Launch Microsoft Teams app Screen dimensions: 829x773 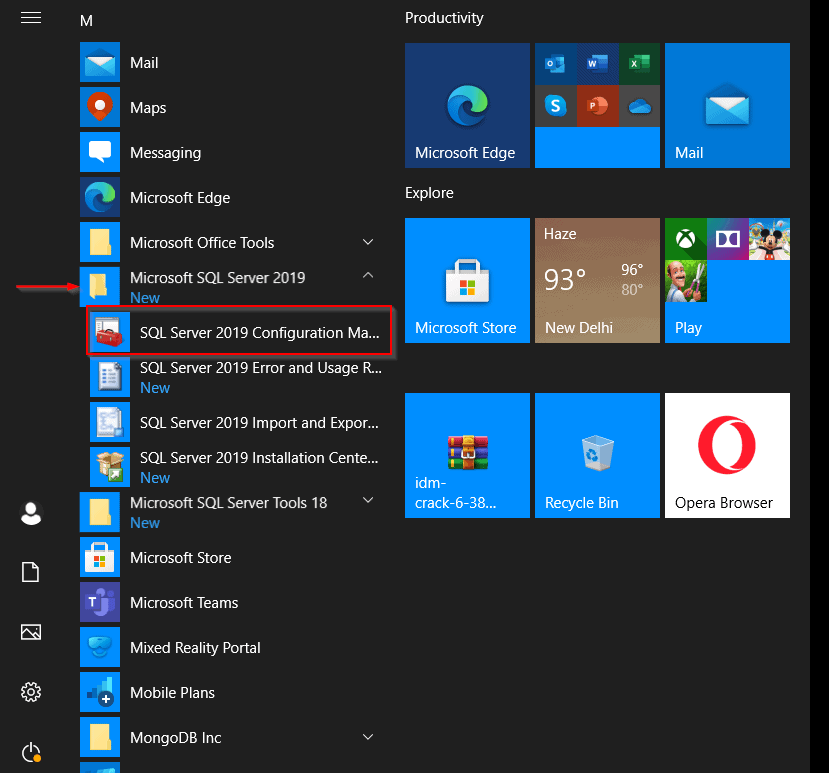230,602
